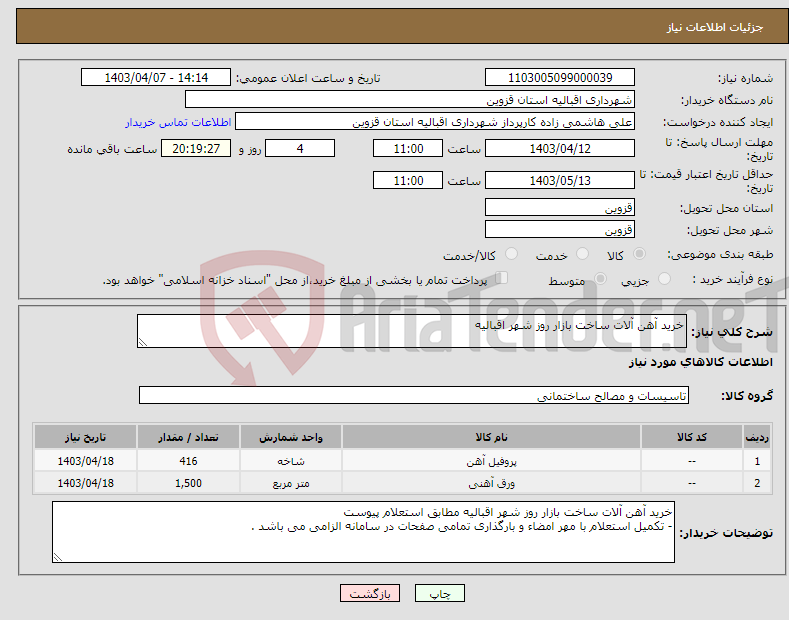The image size is (789, 620).
Task: Click the quantity cell 1,500
Action: 188,483
